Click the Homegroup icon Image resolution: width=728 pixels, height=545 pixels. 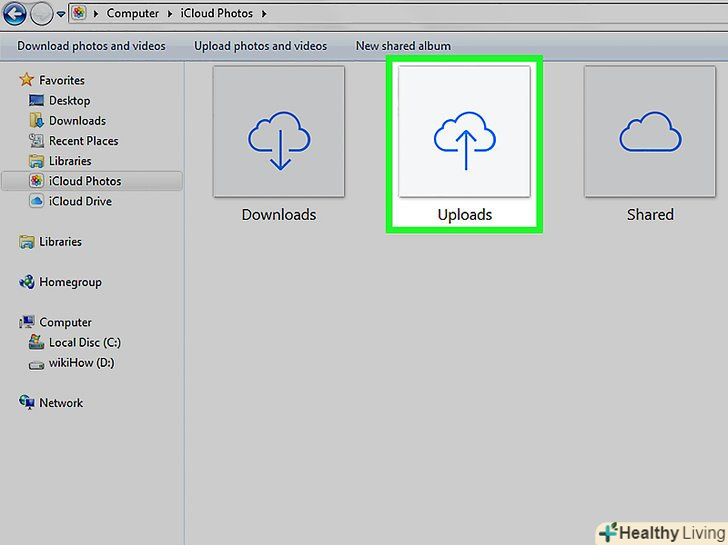coord(26,282)
